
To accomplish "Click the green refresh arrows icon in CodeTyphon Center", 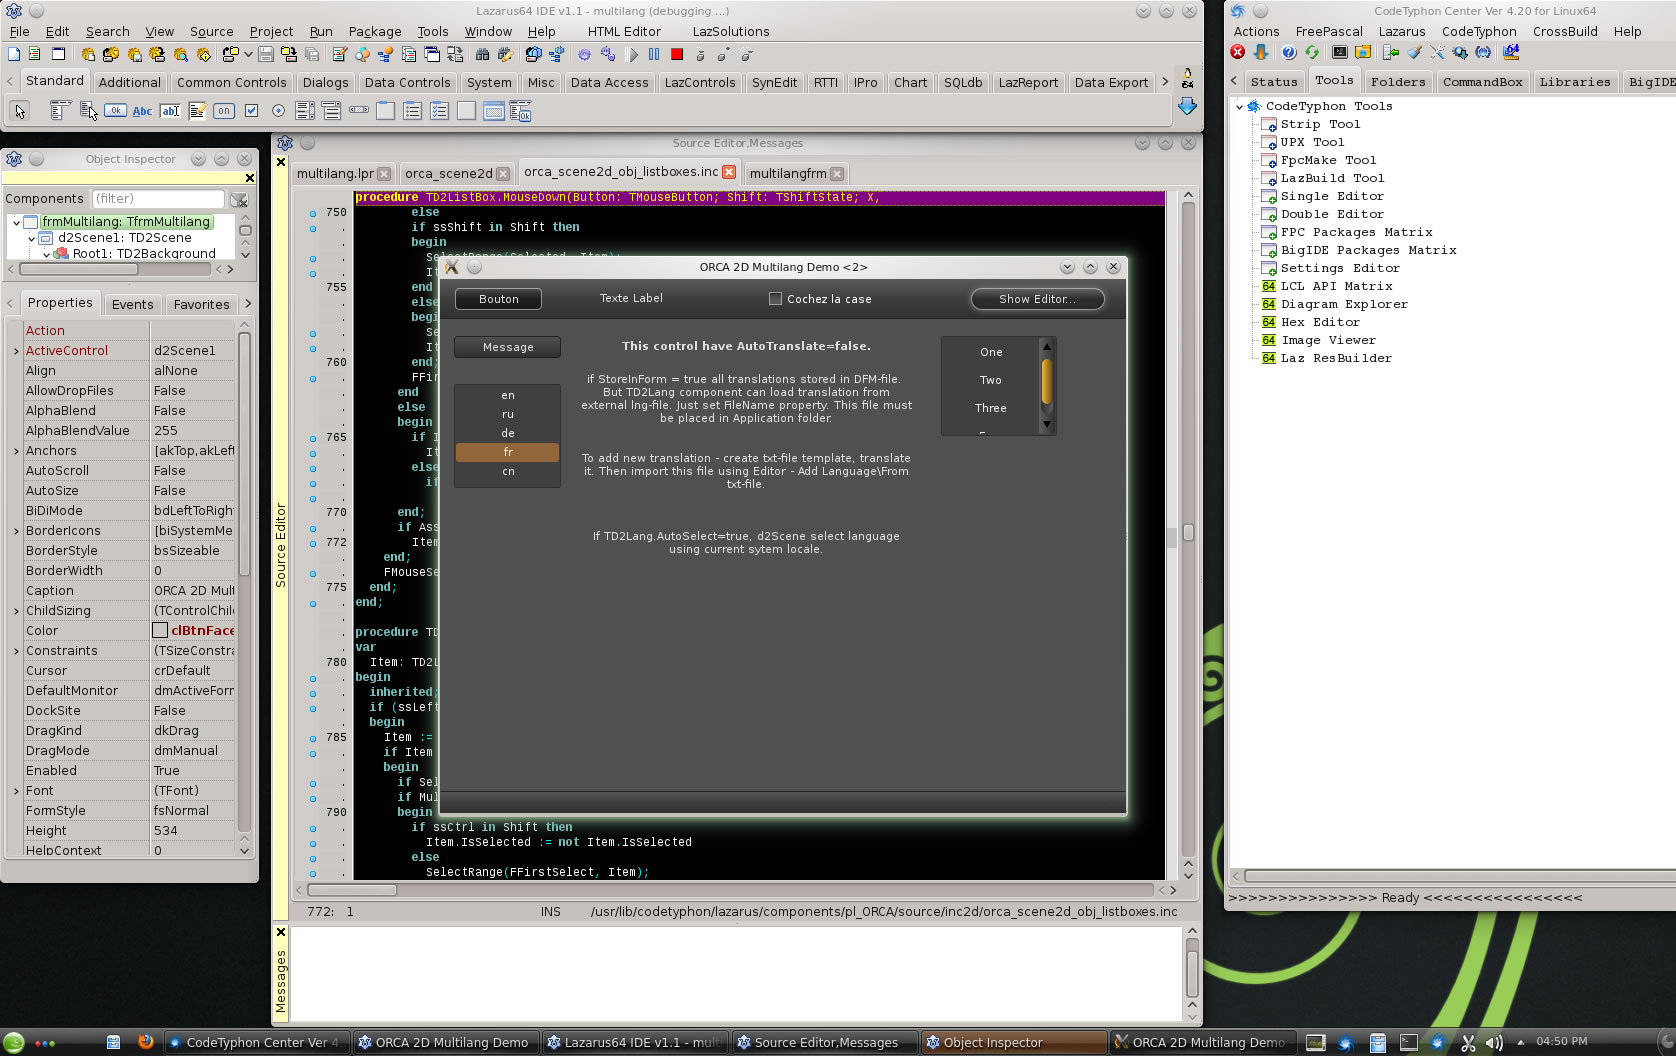I will tap(1312, 52).
